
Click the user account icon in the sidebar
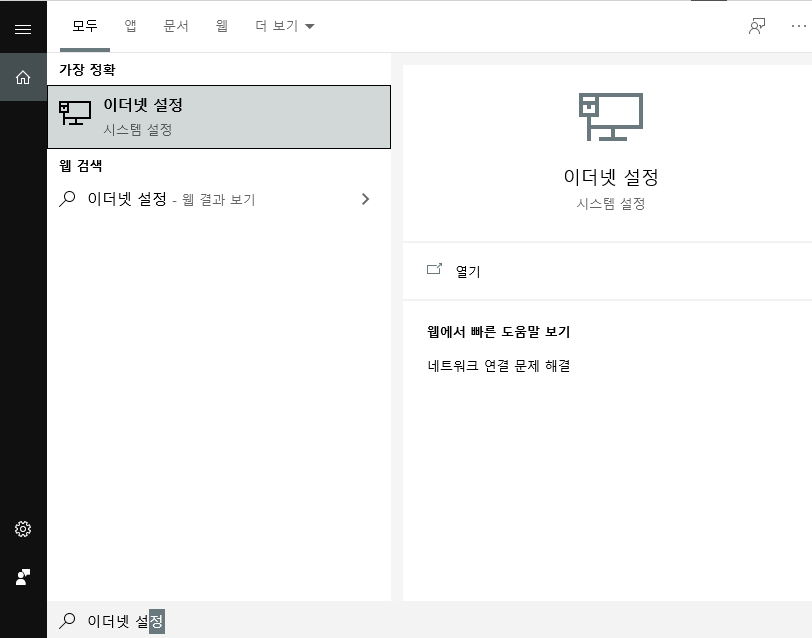23,577
